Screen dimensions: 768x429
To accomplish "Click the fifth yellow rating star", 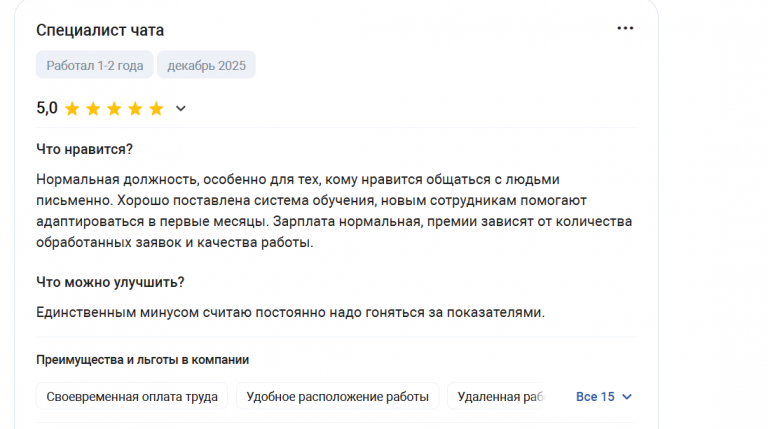I will coord(156,109).
